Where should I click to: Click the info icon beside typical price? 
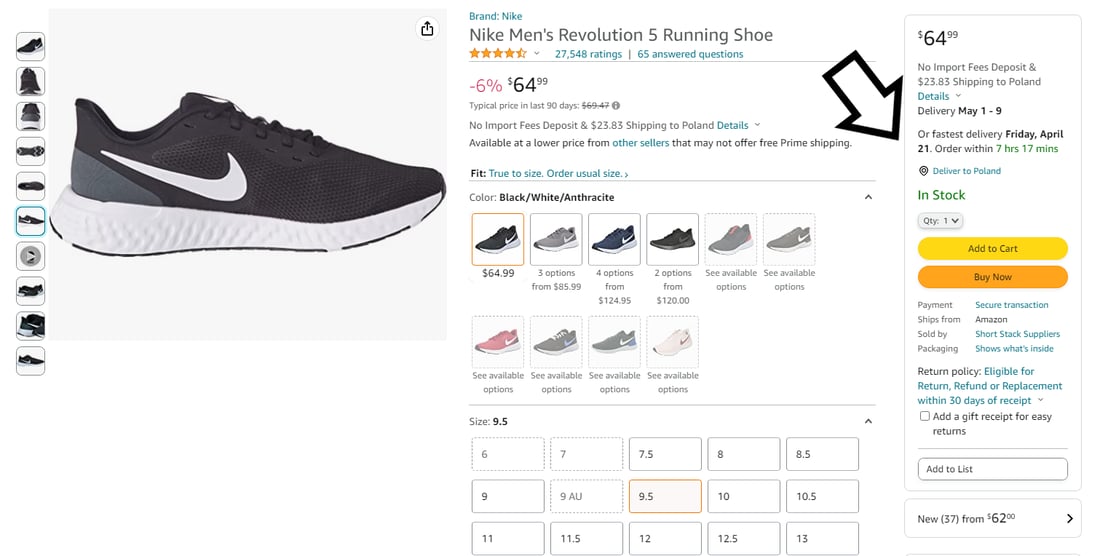(x=616, y=106)
